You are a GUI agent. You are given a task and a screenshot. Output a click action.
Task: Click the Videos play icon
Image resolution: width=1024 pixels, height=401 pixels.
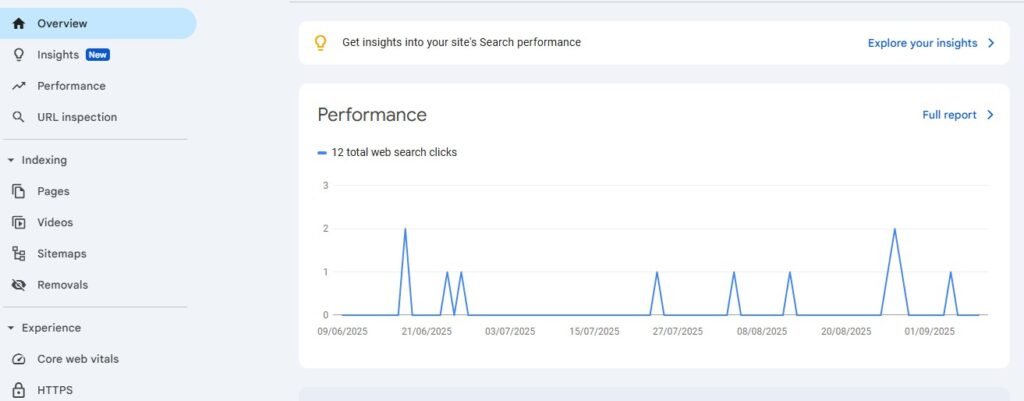[18, 222]
